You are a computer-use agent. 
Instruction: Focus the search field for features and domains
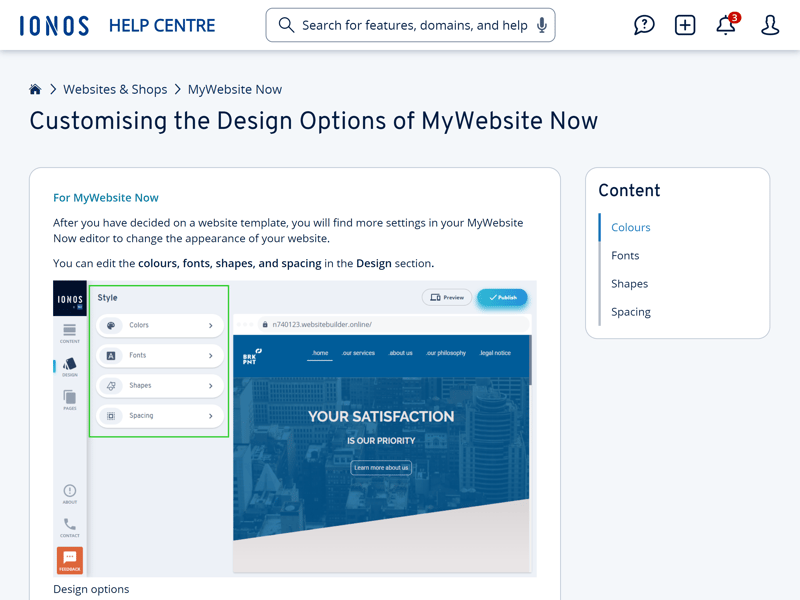(x=410, y=25)
